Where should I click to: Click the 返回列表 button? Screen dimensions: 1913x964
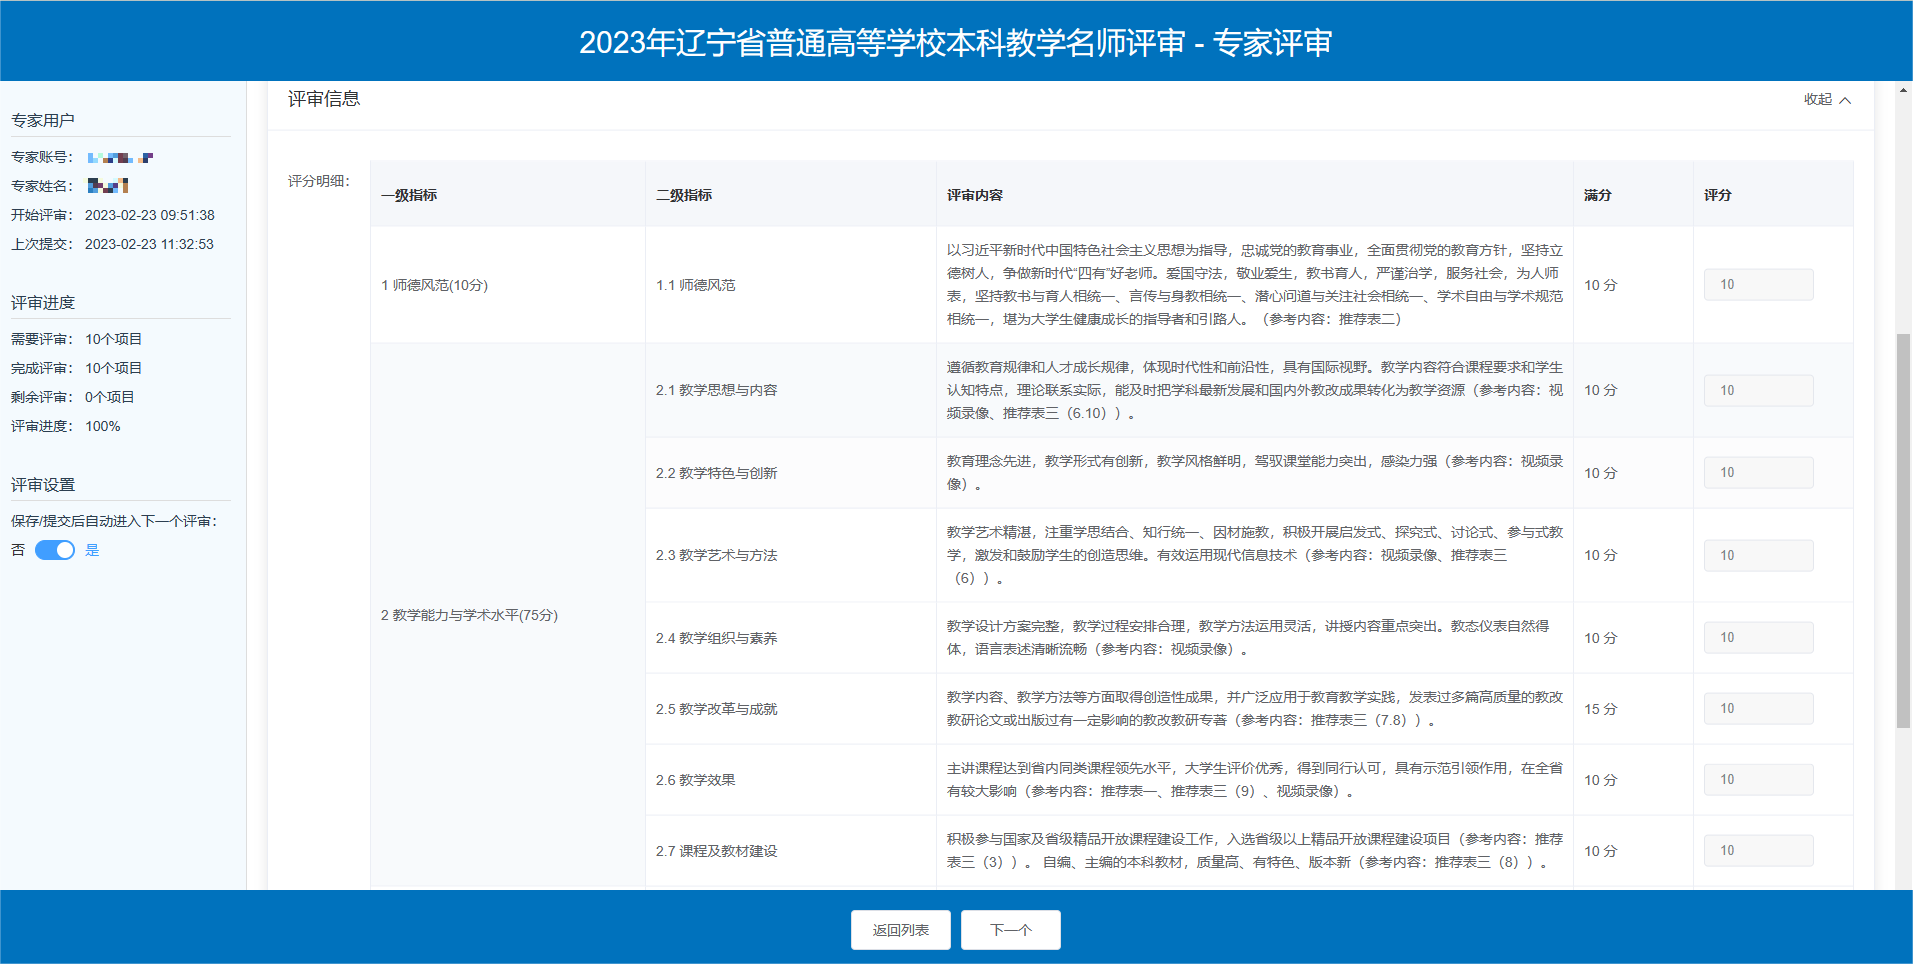tap(900, 930)
